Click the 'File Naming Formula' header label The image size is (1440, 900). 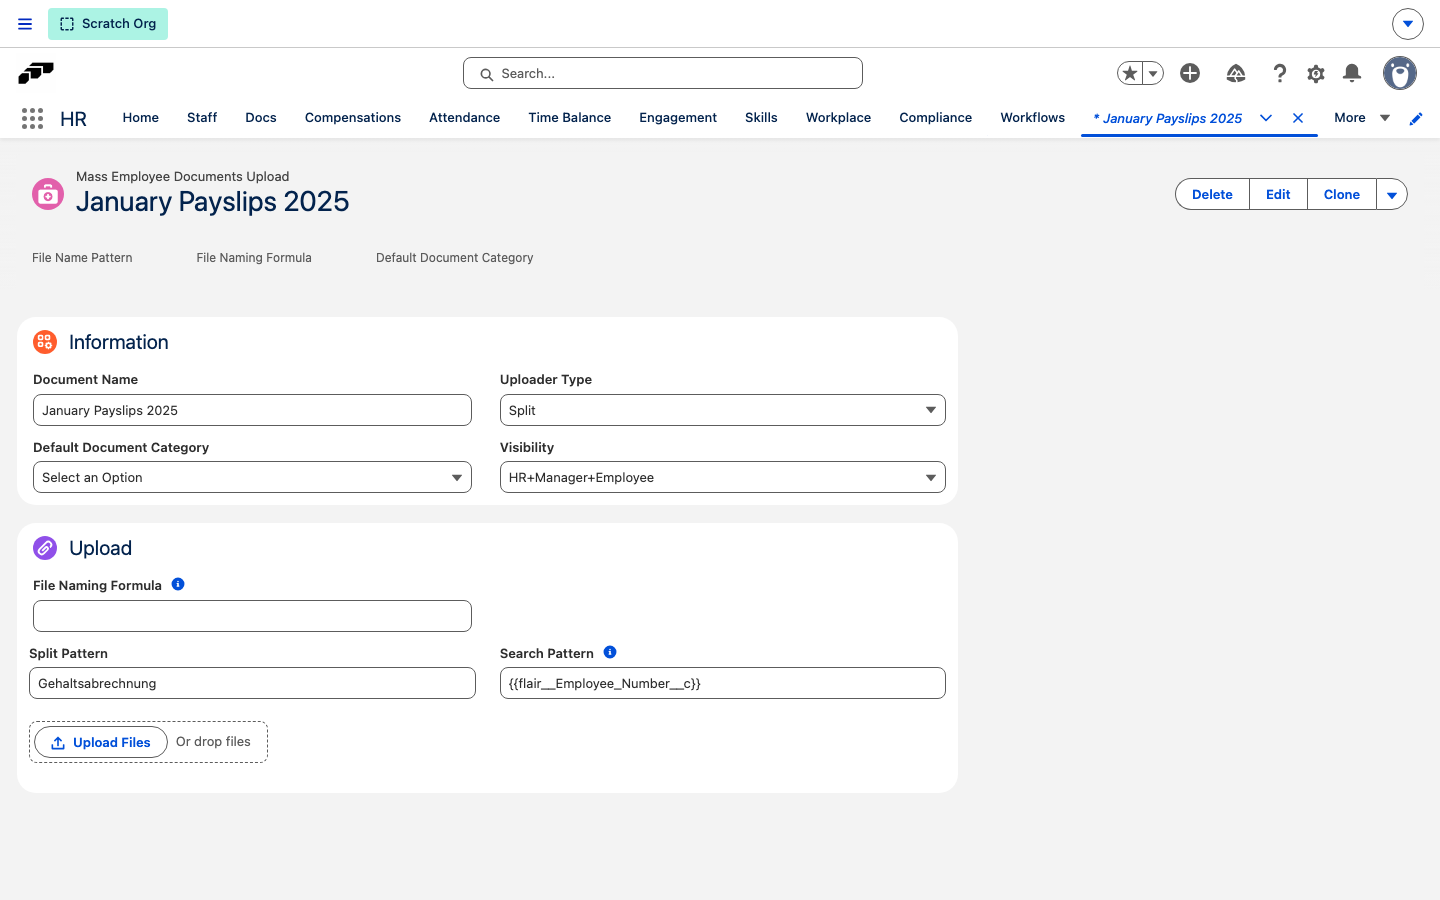pos(254,258)
